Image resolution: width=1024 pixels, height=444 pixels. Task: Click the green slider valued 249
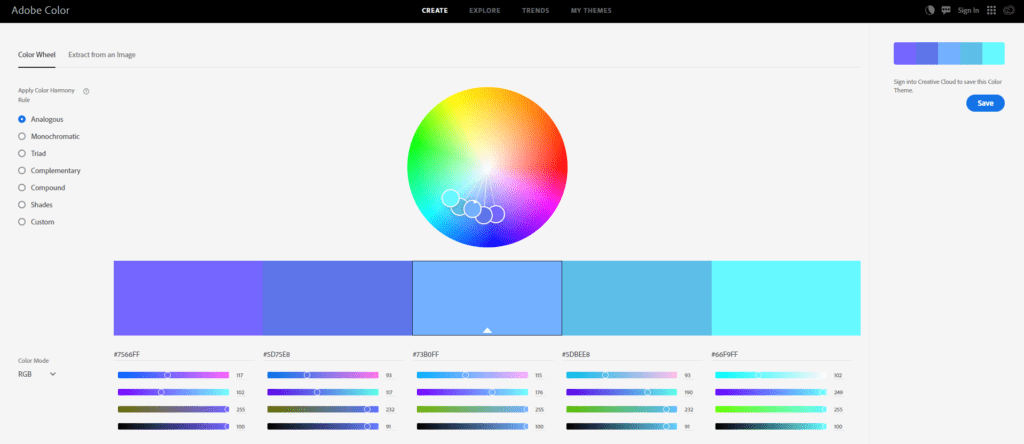click(x=771, y=392)
